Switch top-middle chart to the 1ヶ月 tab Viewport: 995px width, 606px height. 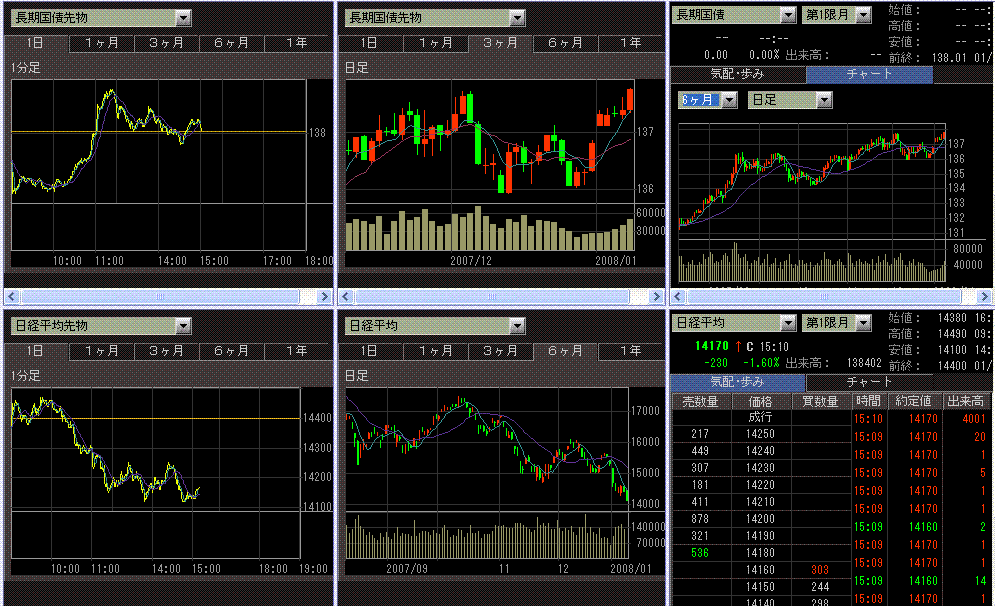(x=436, y=43)
